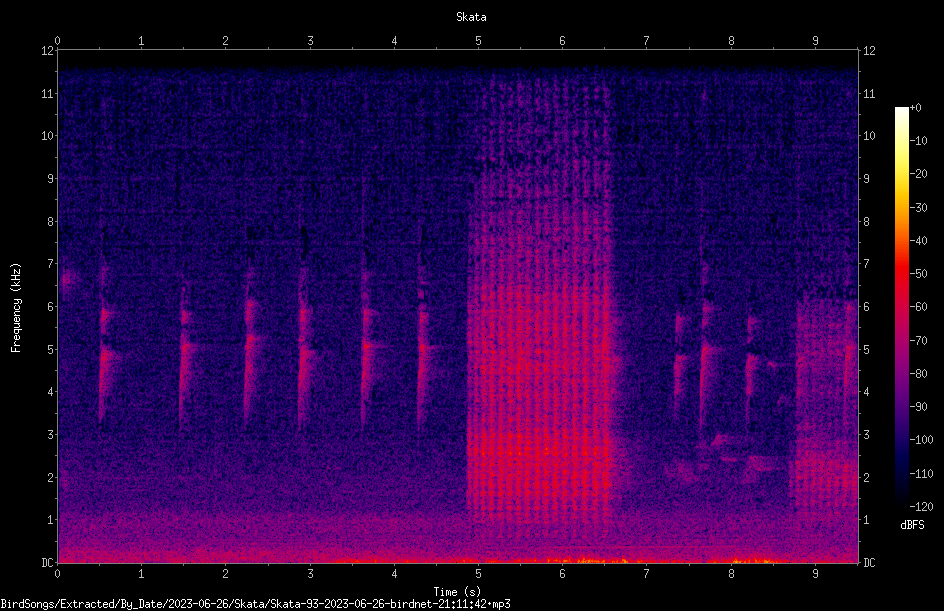The width and height of the screenshot is (944, 611).
Task: Click the '-30' color scale label
Action: pyautogui.click(x=919, y=208)
